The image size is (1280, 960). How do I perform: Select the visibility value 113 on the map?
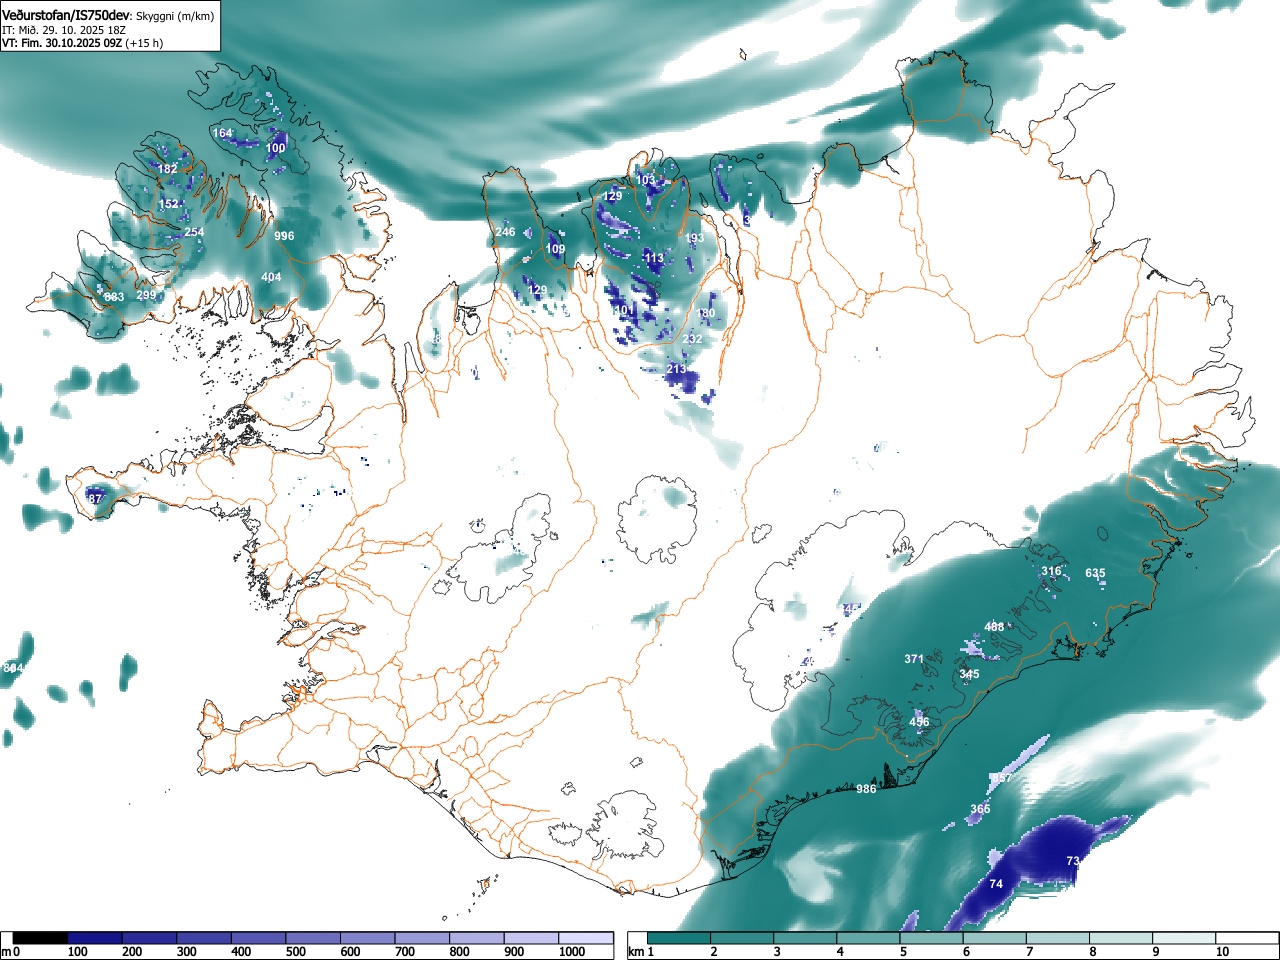654,258
